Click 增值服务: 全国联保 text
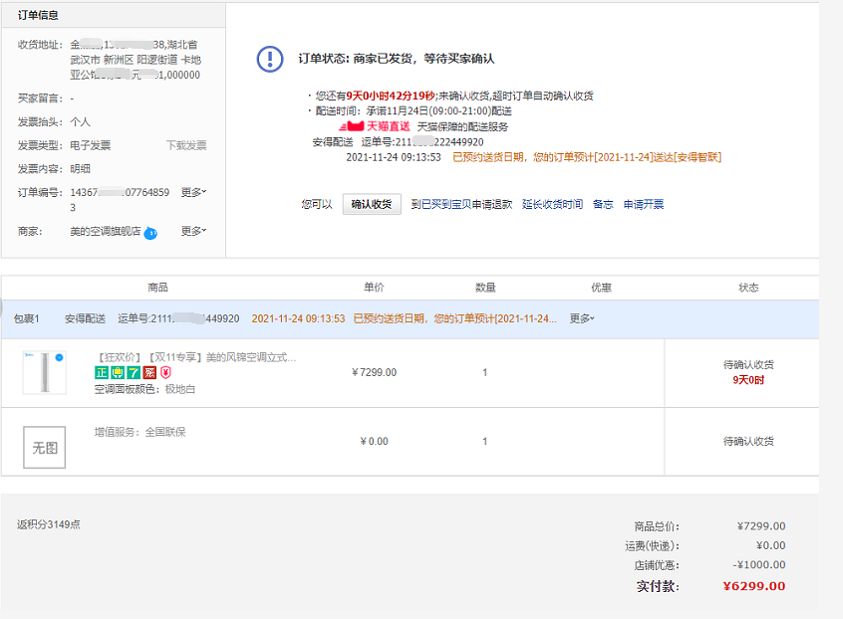843x619 pixels. pos(140,432)
